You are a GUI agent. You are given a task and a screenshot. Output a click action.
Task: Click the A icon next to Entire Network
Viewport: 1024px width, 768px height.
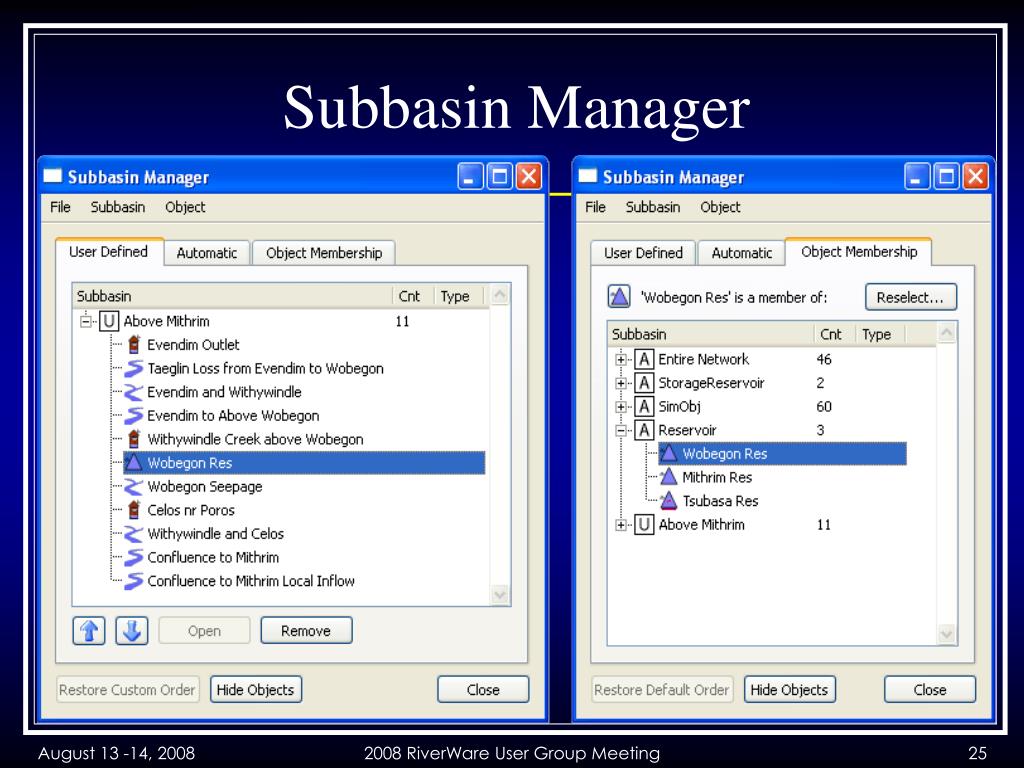pyautogui.click(x=644, y=359)
